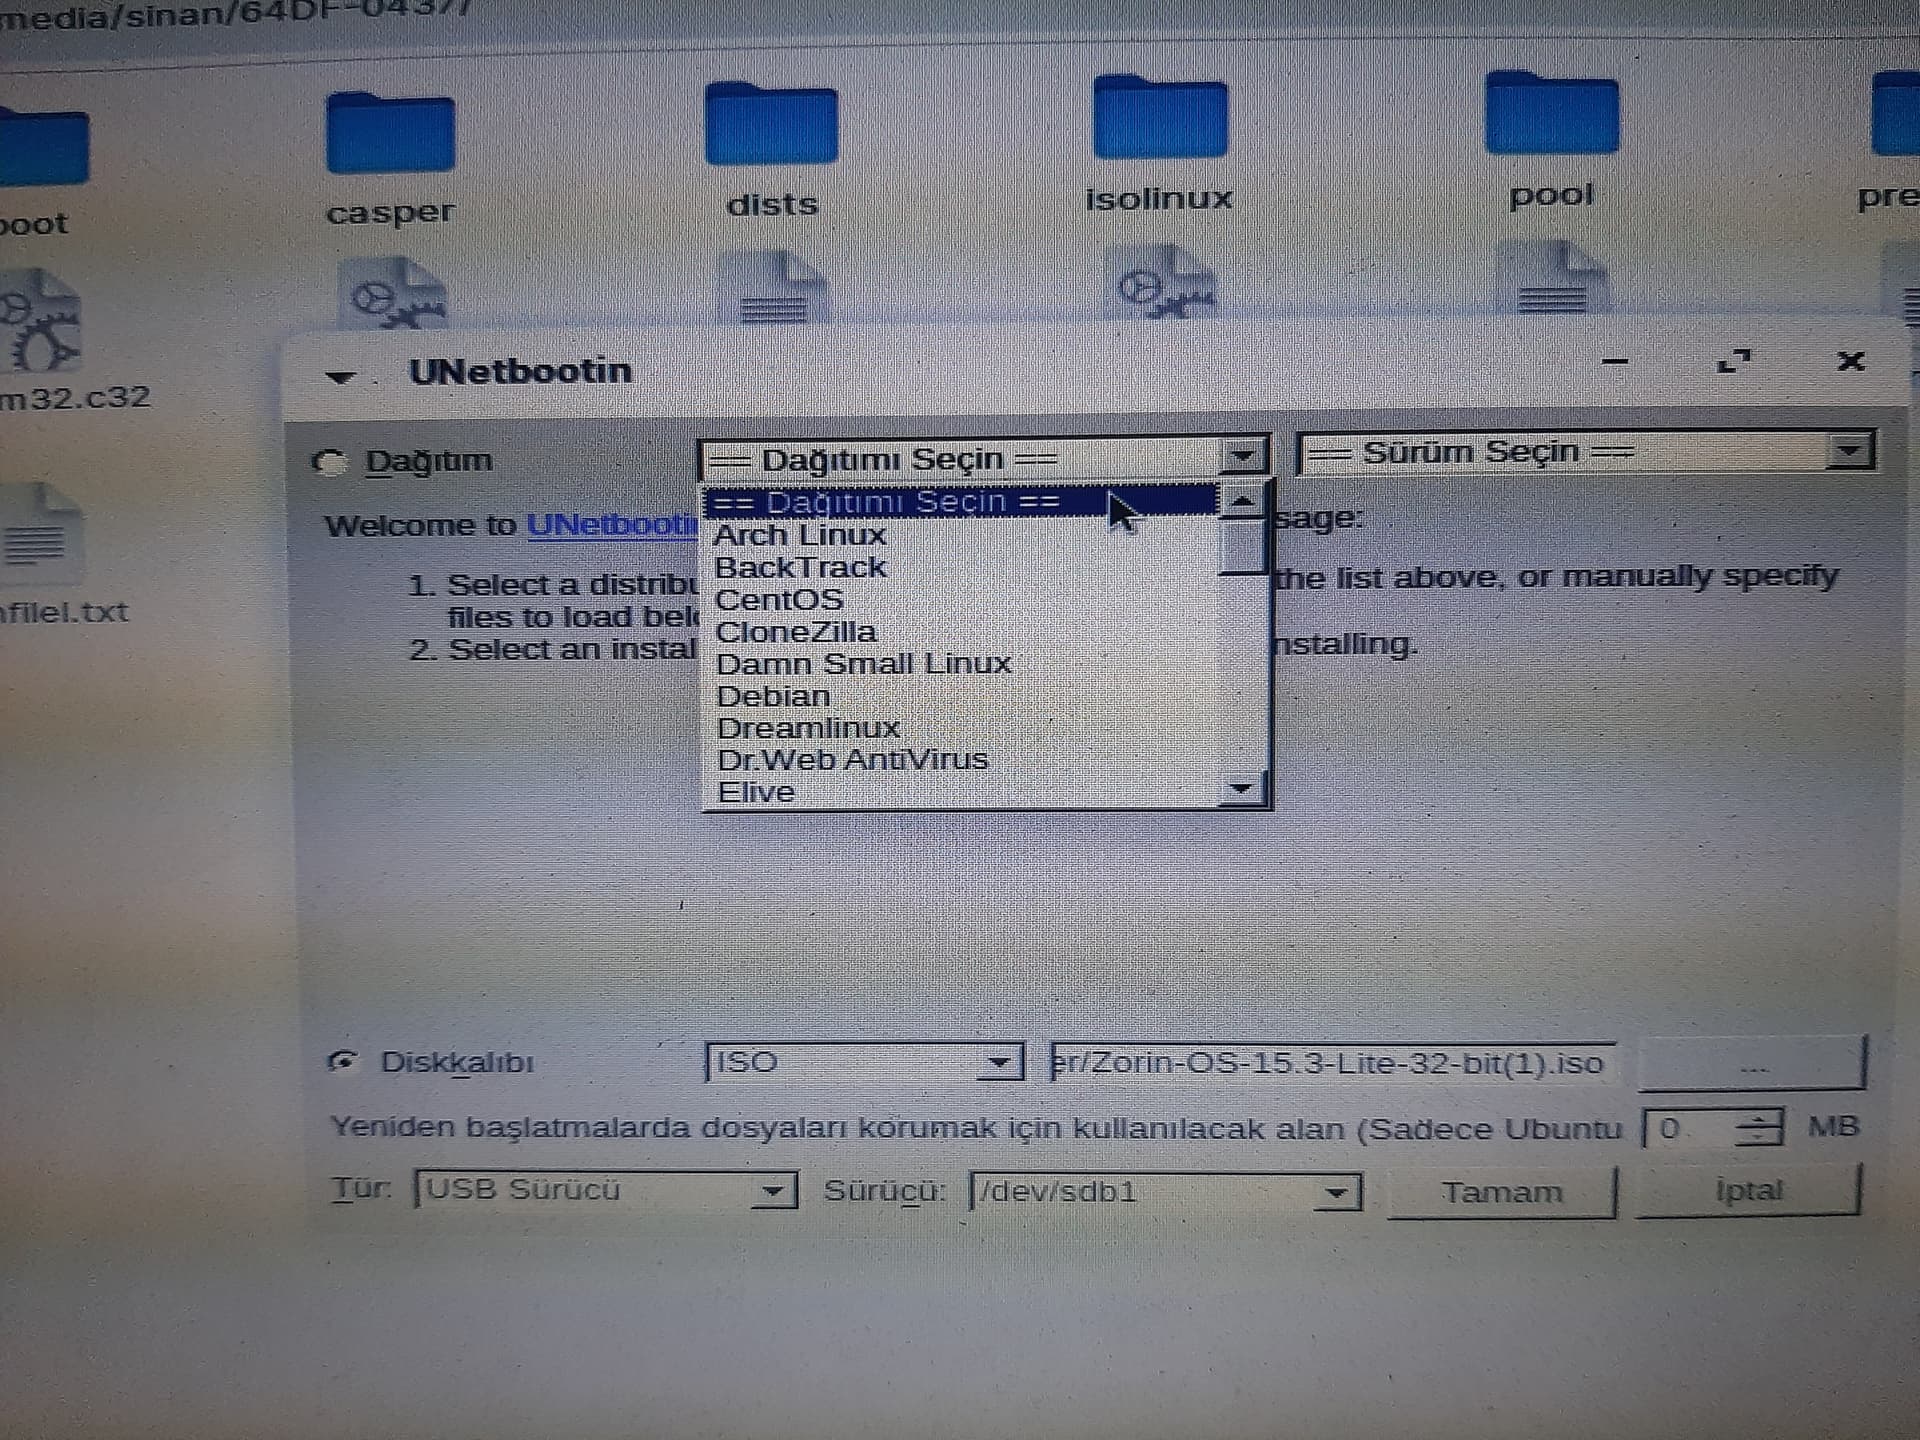Click the persistence MB value field
Screen dimensions: 1920x1440
(x=1690, y=1129)
